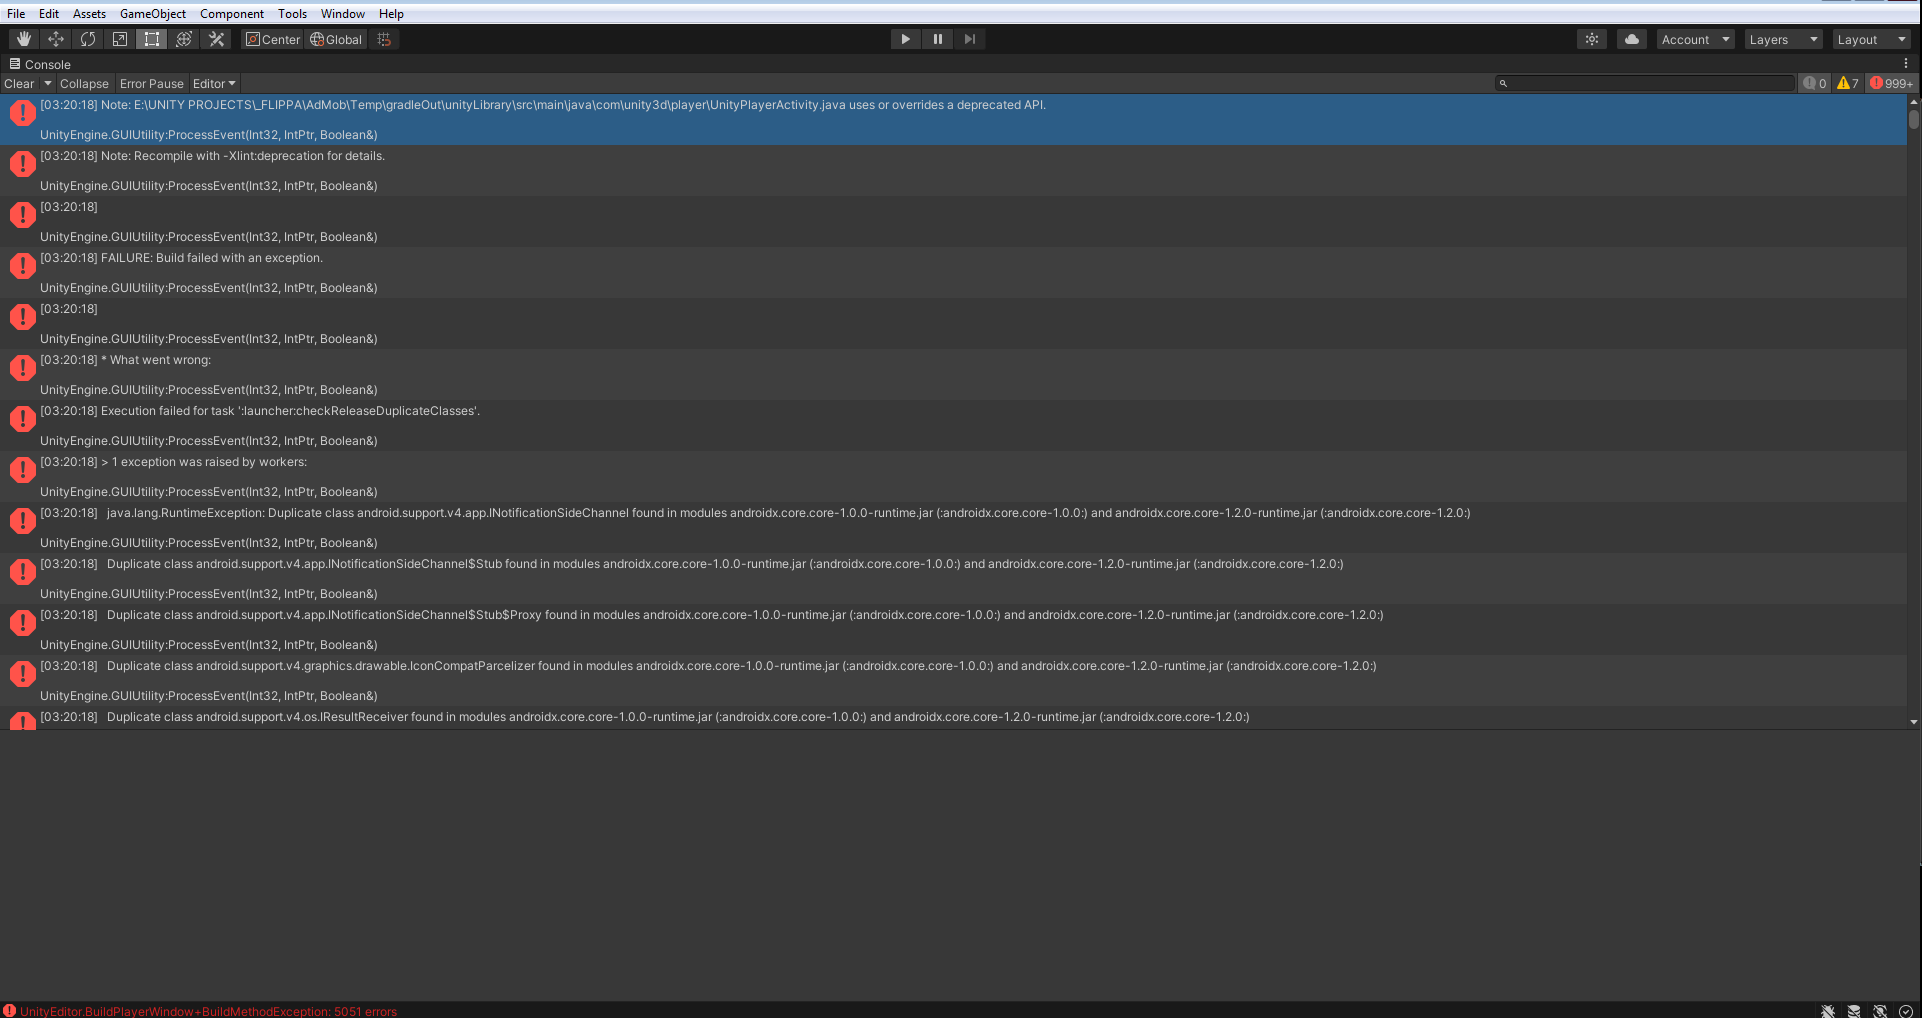
Task: Click the Unity cloud services icon
Action: coord(1631,38)
